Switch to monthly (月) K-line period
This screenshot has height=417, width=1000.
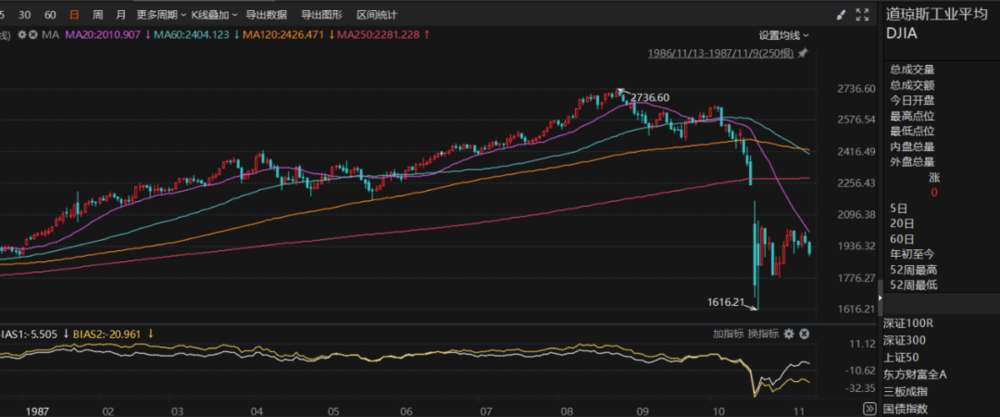coord(120,15)
